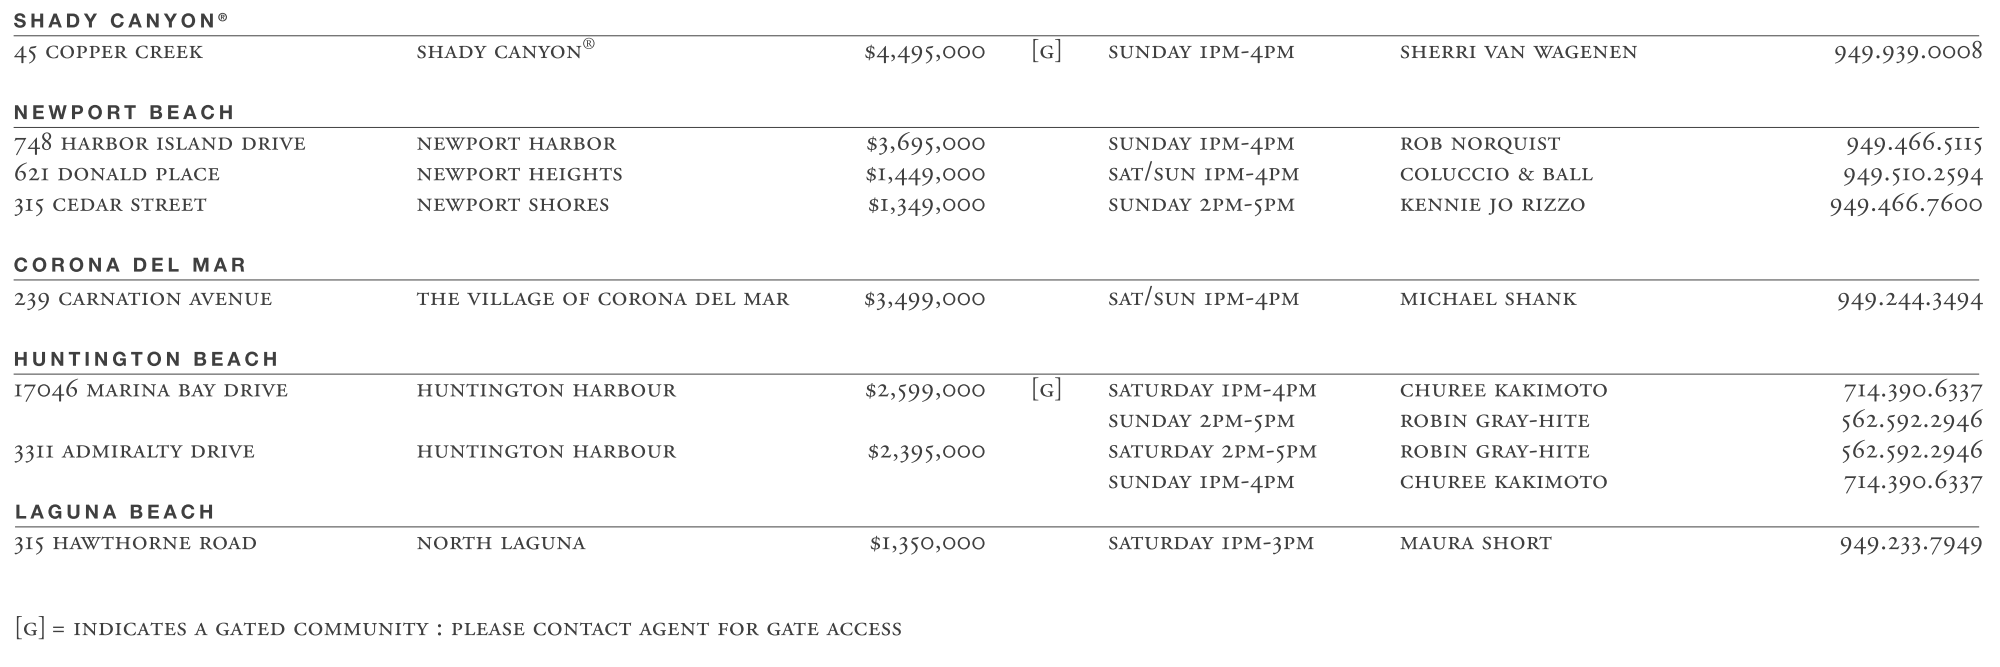Select the 621 Donald Place address

(117, 174)
